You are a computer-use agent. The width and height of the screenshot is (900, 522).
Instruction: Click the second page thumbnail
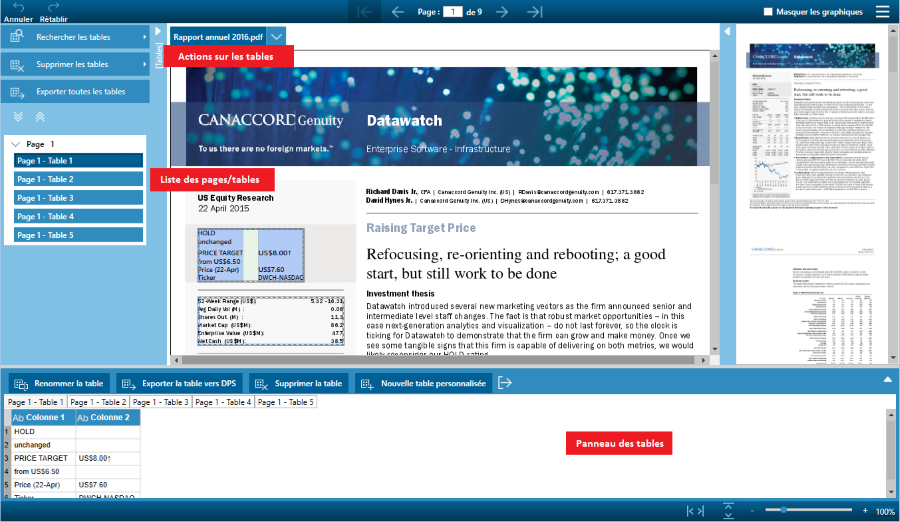(x=812, y=304)
